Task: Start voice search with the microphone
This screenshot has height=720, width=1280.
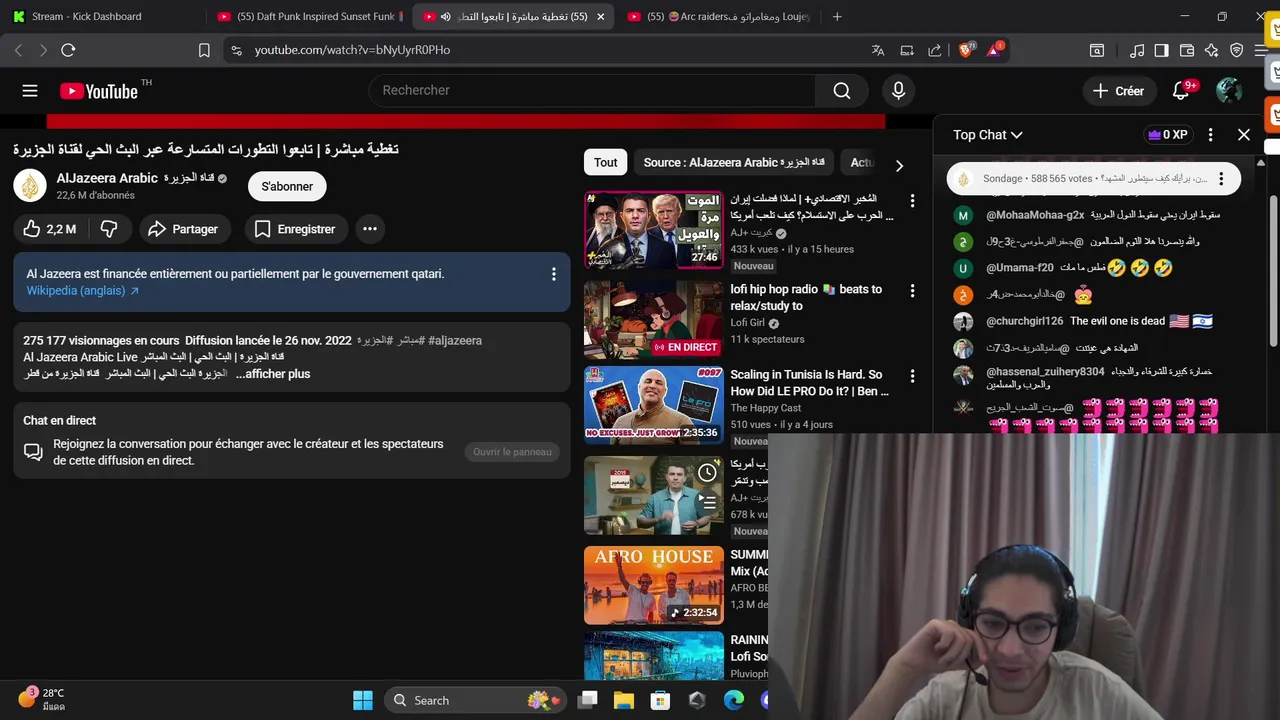Action: click(898, 91)
